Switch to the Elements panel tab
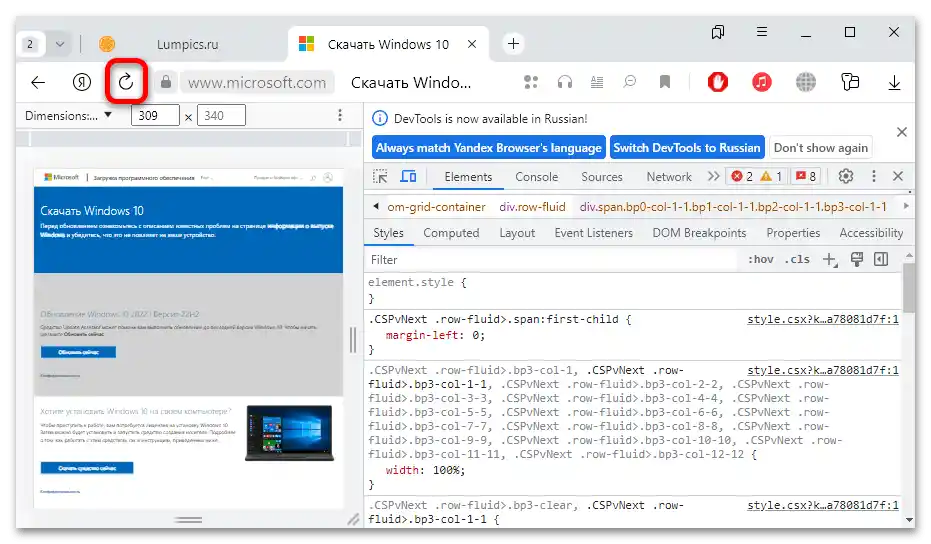The image size is (931, 544). tap(468, 177)
